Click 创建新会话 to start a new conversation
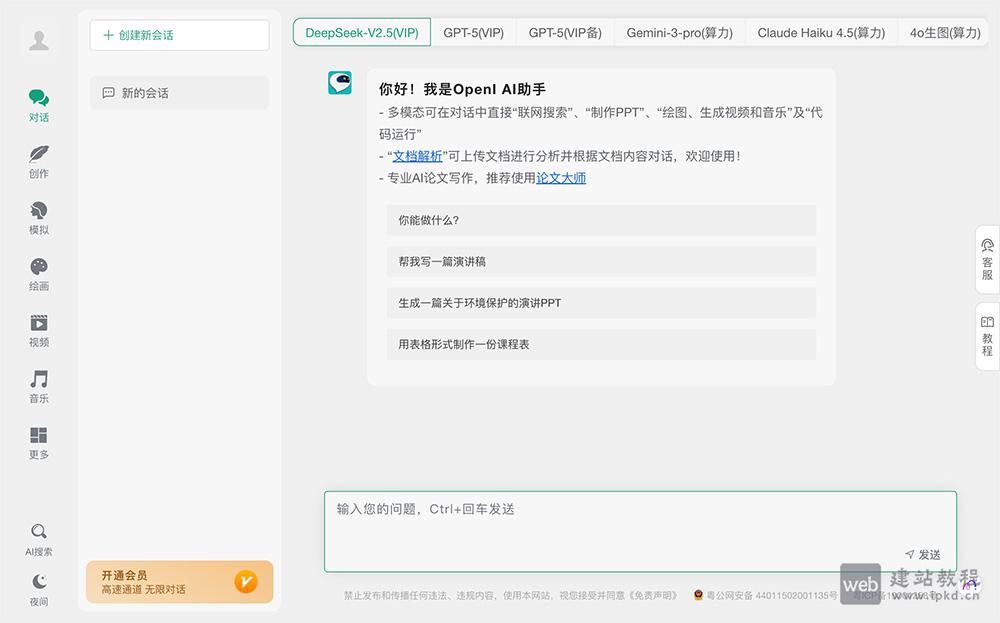This screenshot has width=1000, height=623. (x=179, y=35)
